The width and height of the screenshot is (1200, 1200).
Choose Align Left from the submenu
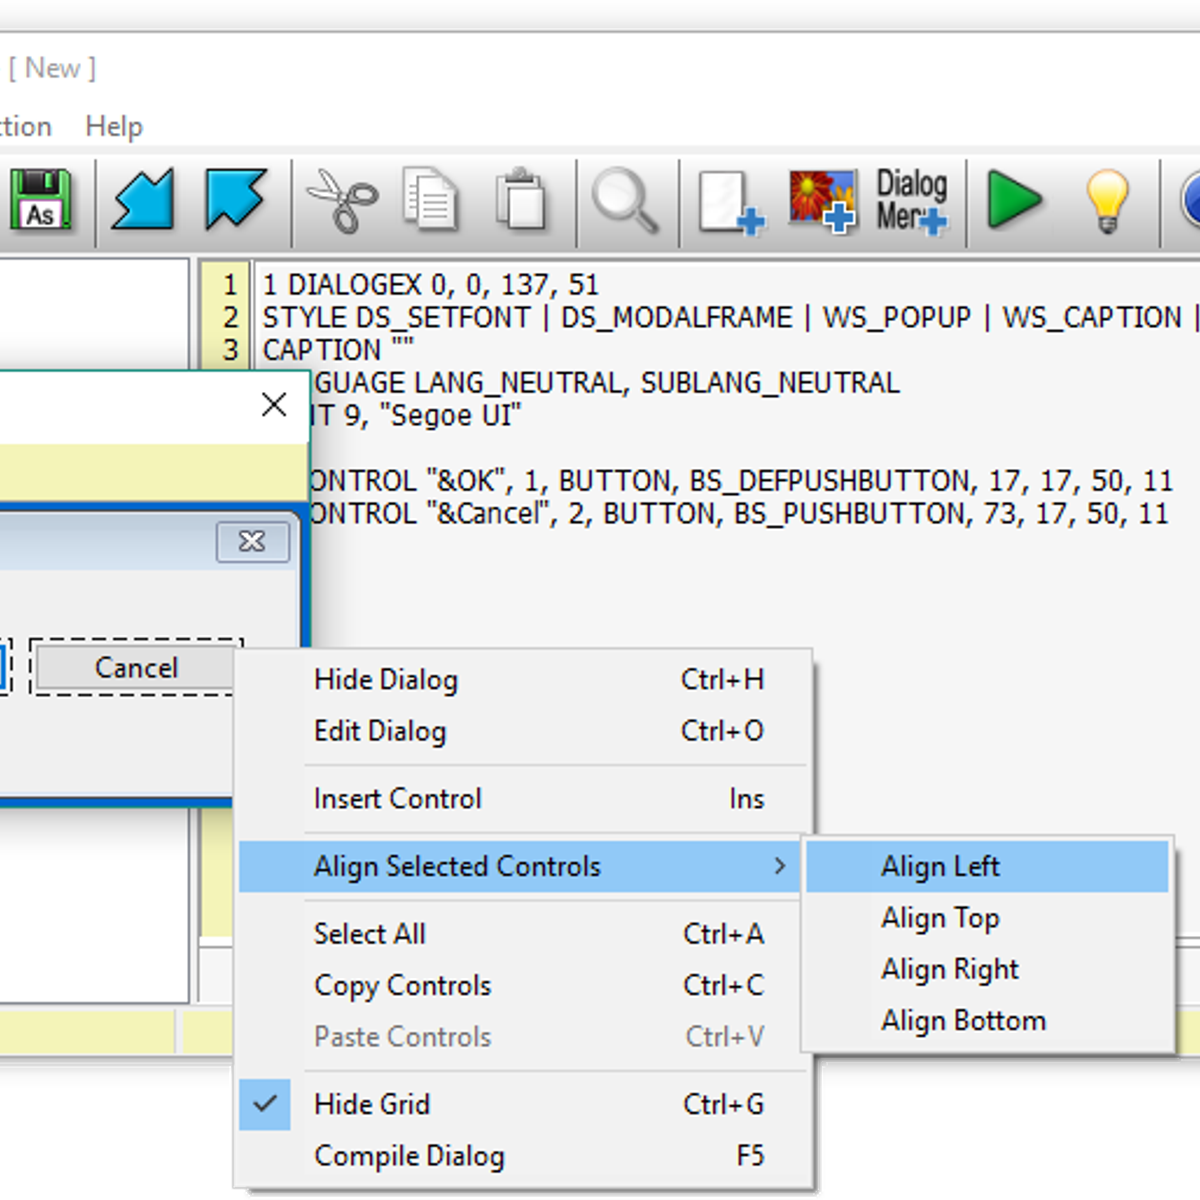click(940, 866)
